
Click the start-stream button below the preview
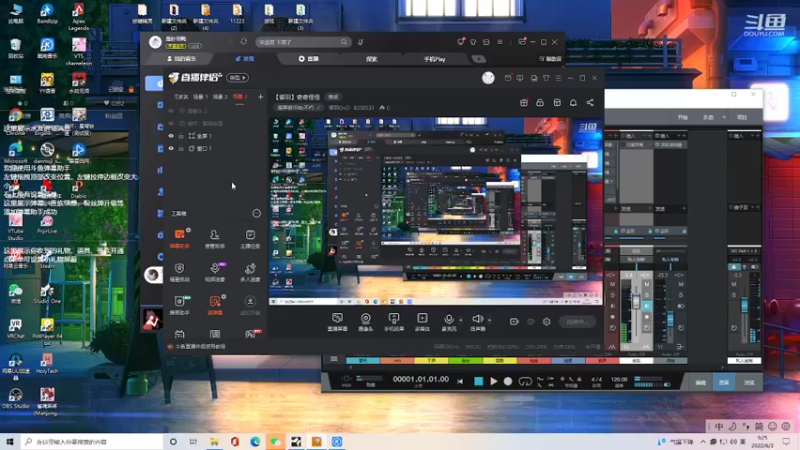point(577,322)
